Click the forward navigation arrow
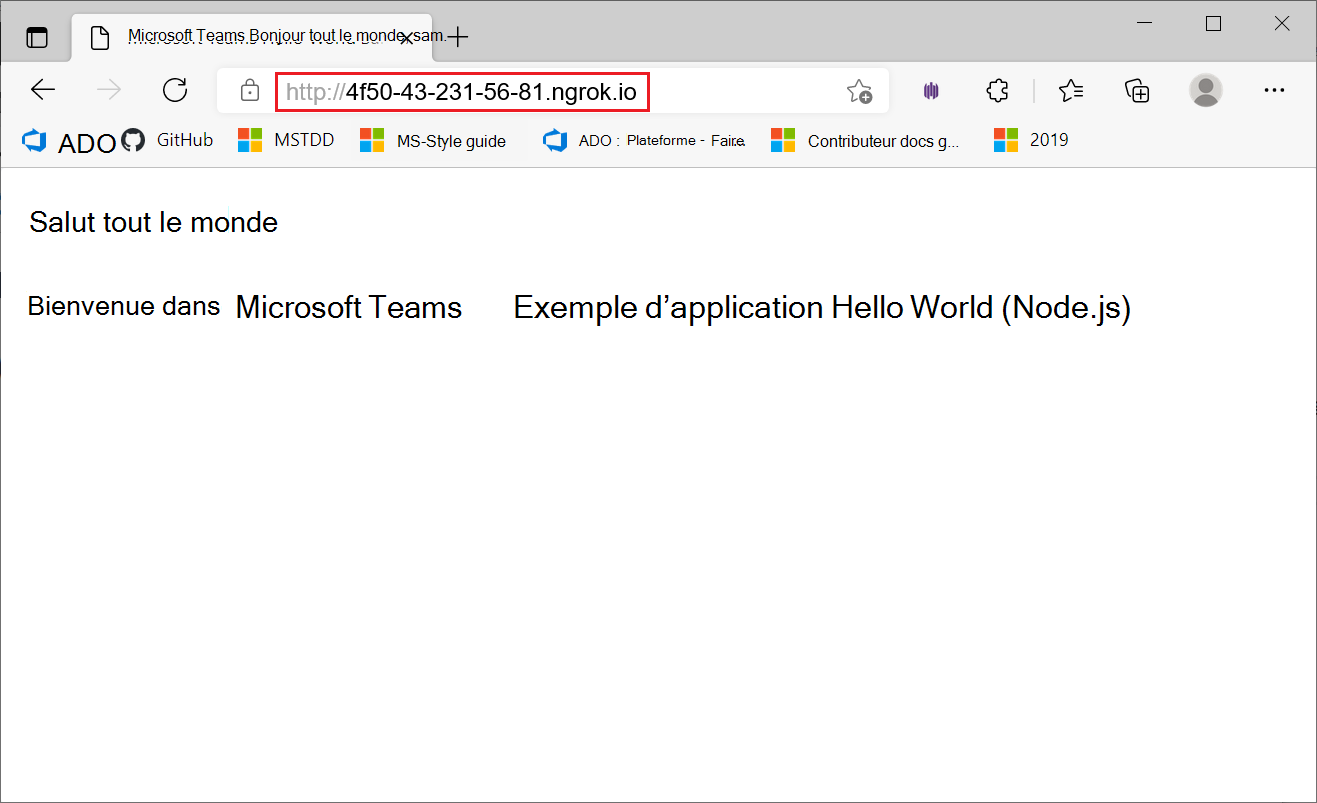 click(x=109, y=91)
